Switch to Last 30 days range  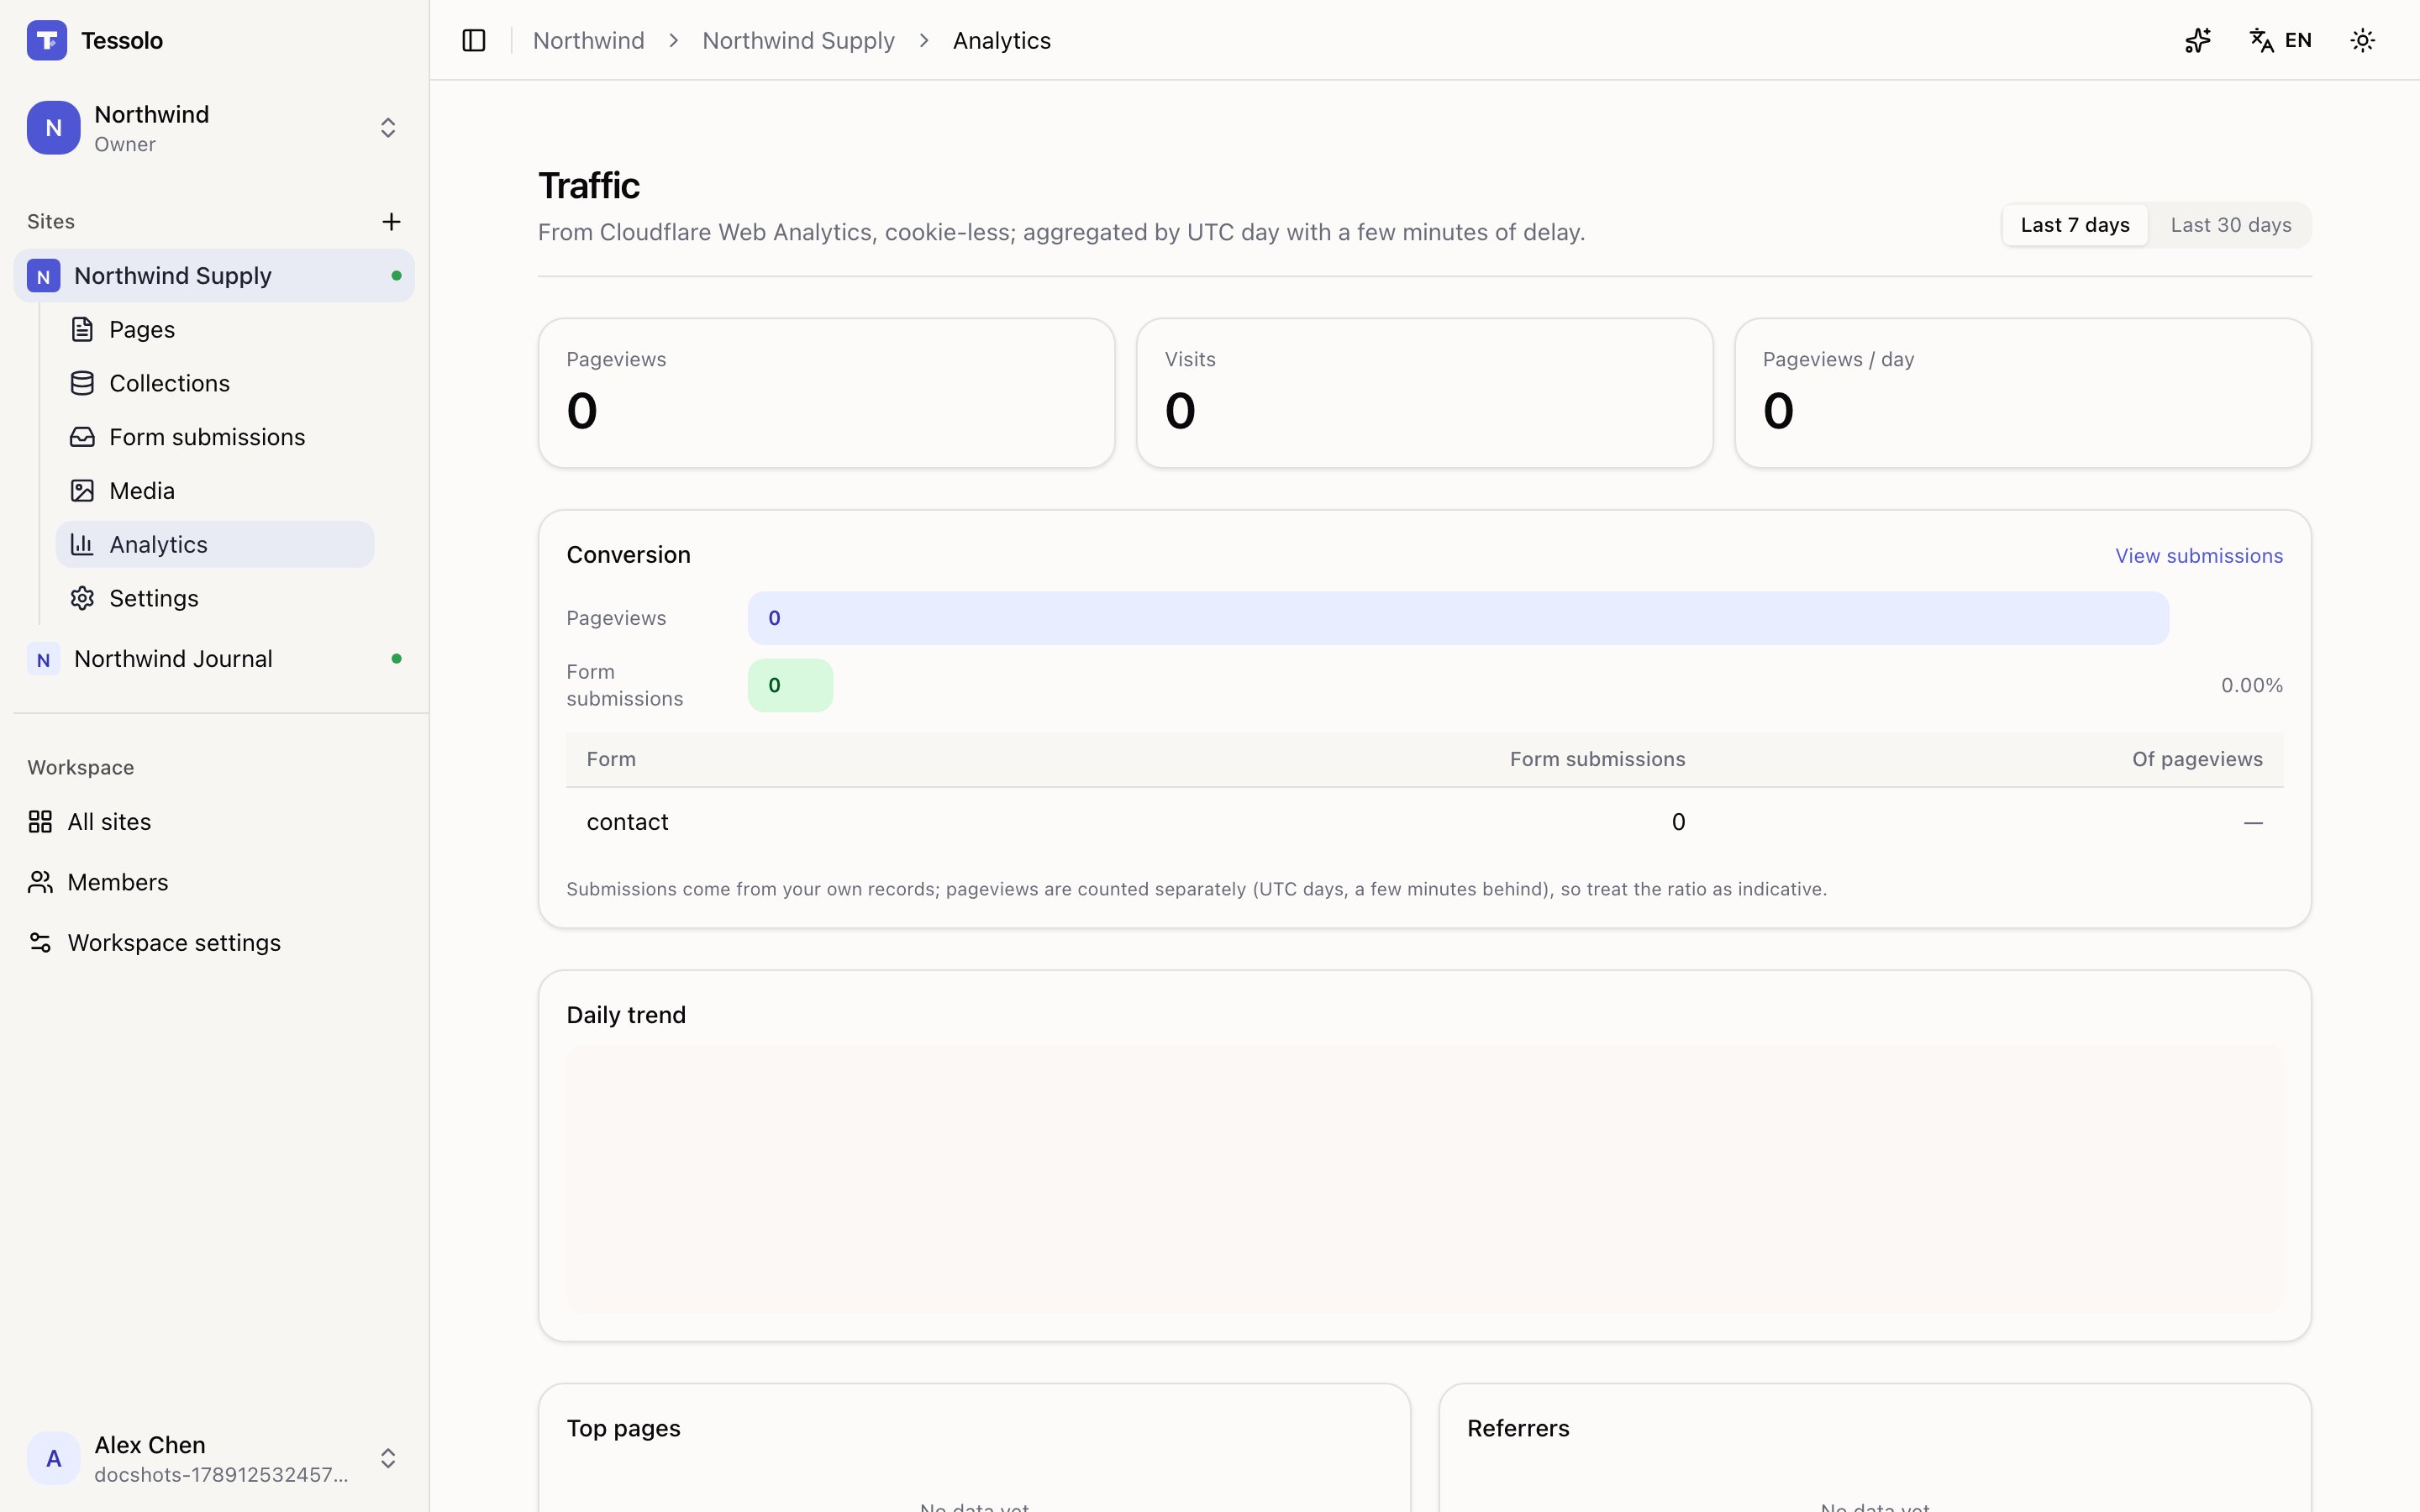[2231, 225]
